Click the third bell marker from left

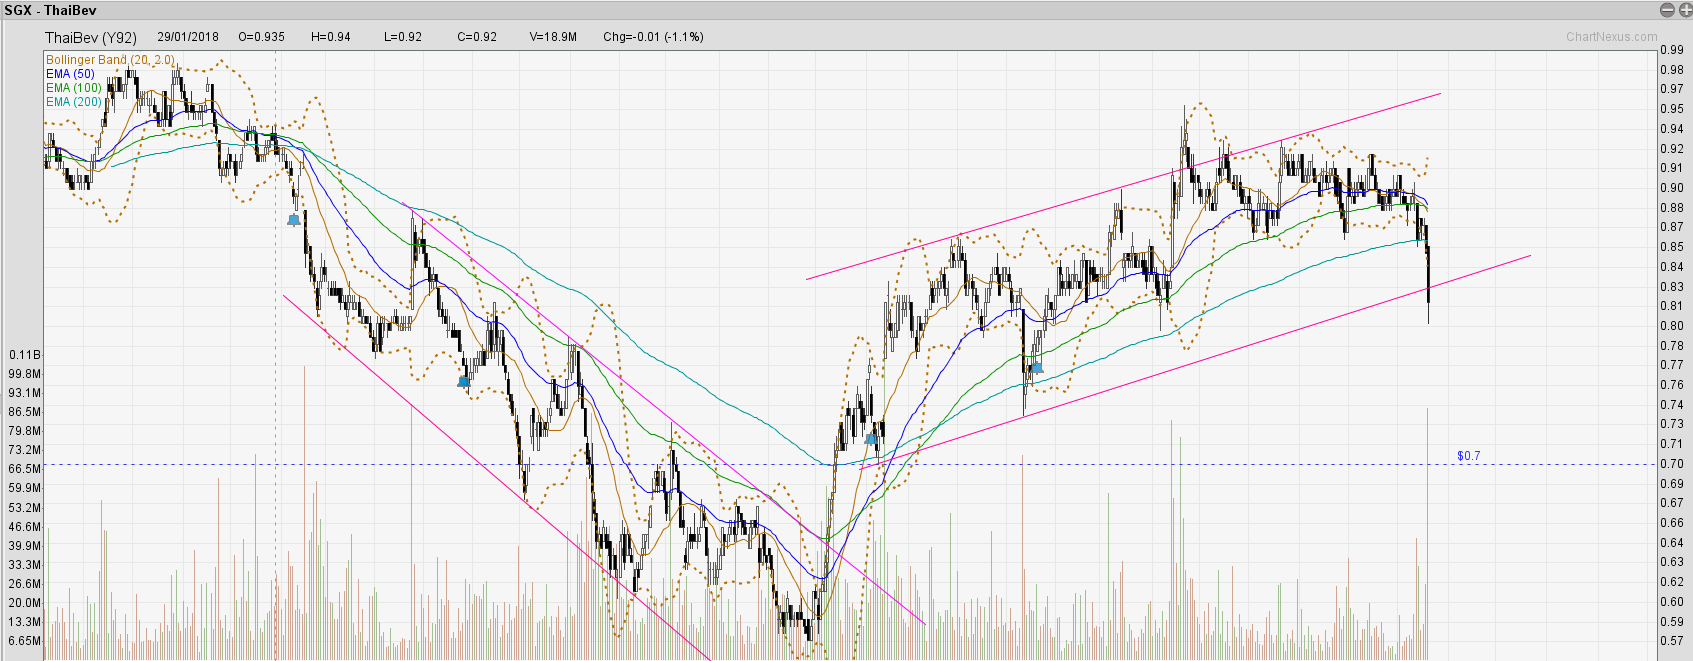pos(871,439)
